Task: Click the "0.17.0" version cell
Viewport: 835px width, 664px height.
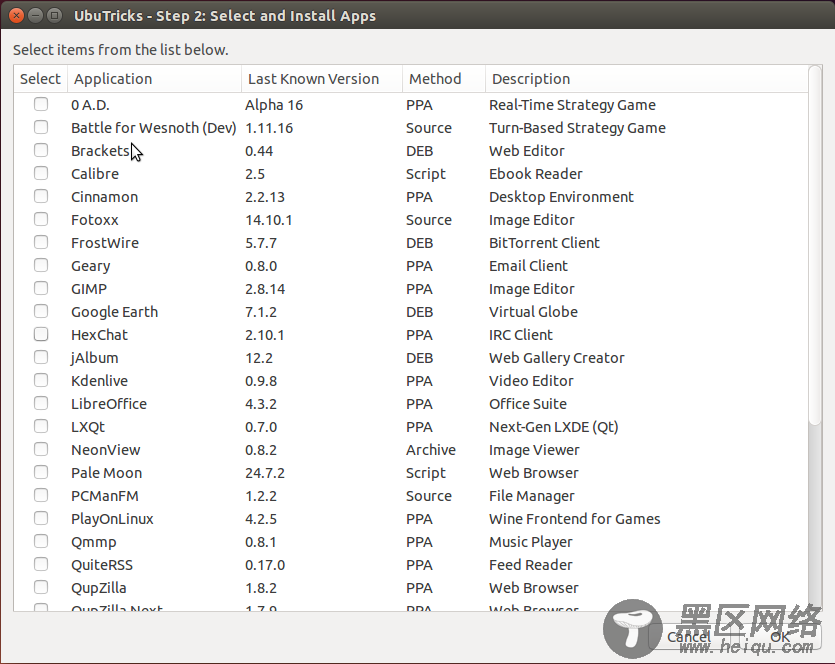Action: [x=265, y=565]
